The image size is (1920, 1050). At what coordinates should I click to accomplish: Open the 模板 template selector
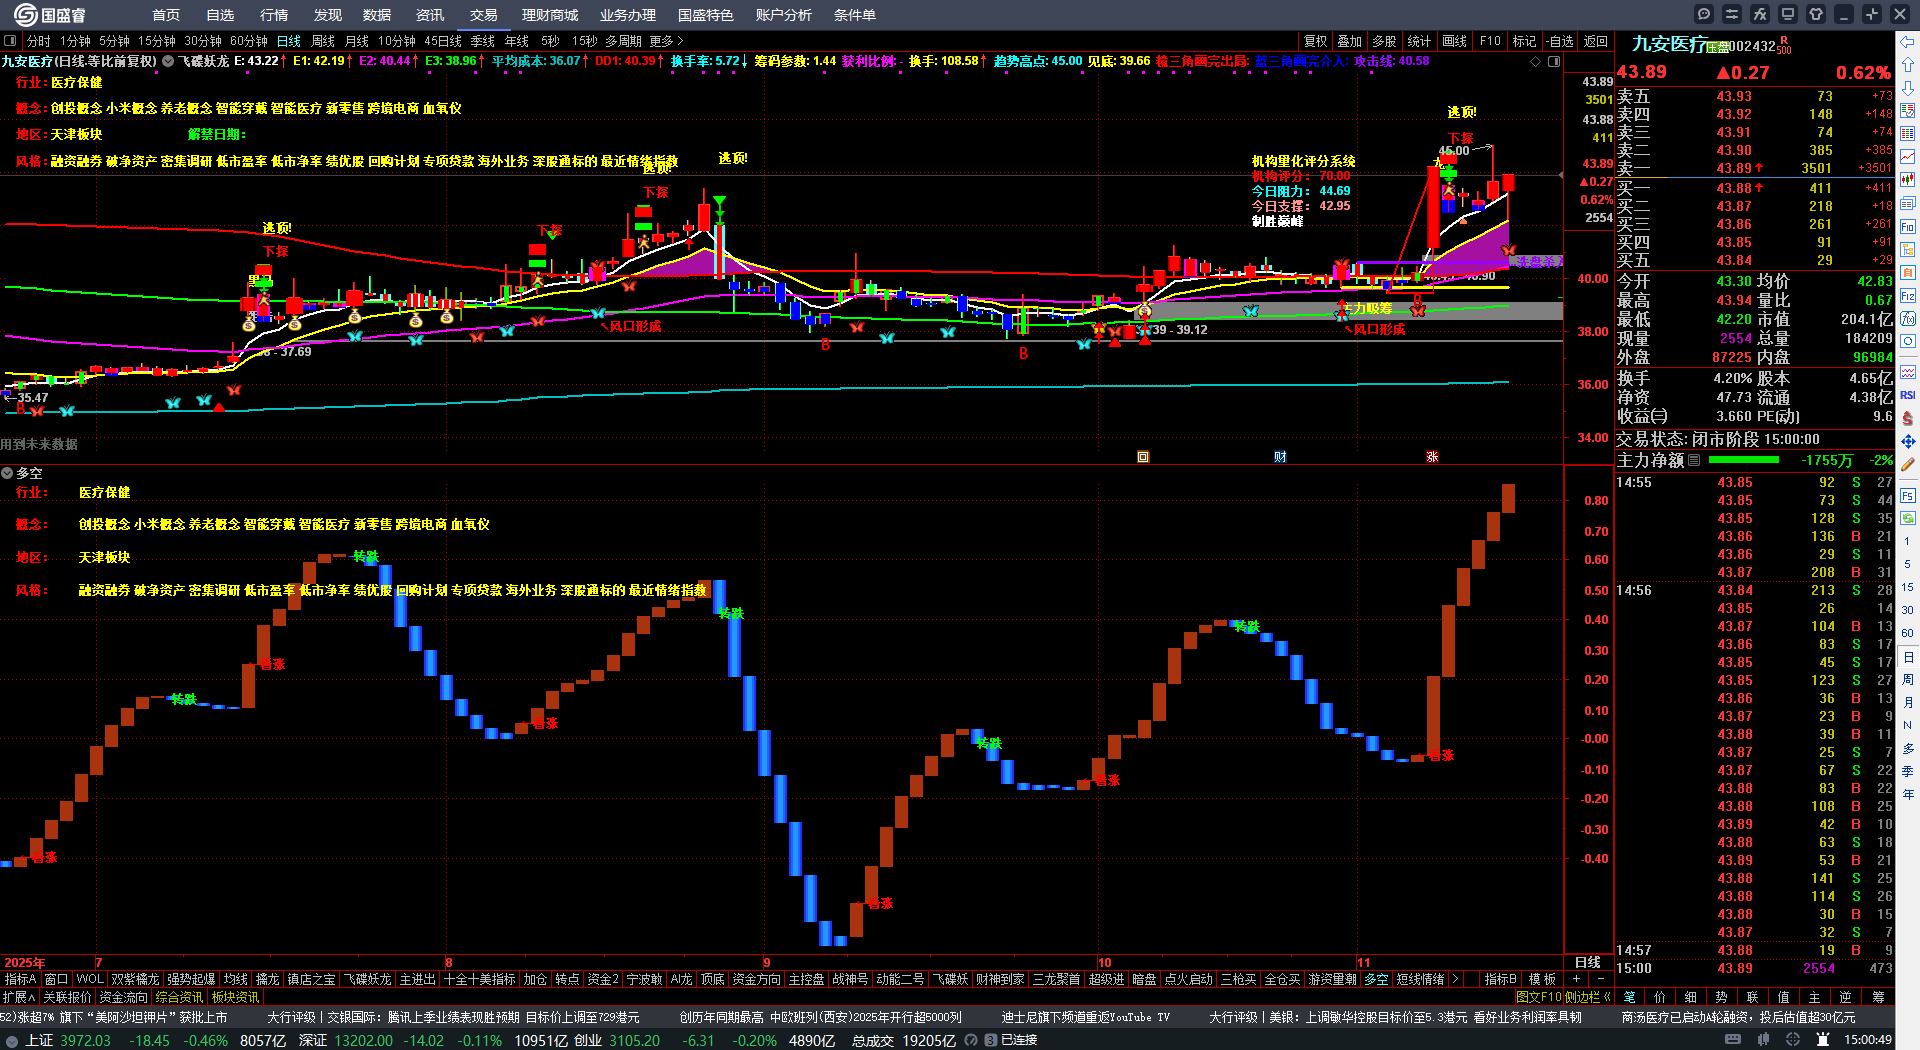tap(1542, 979)
